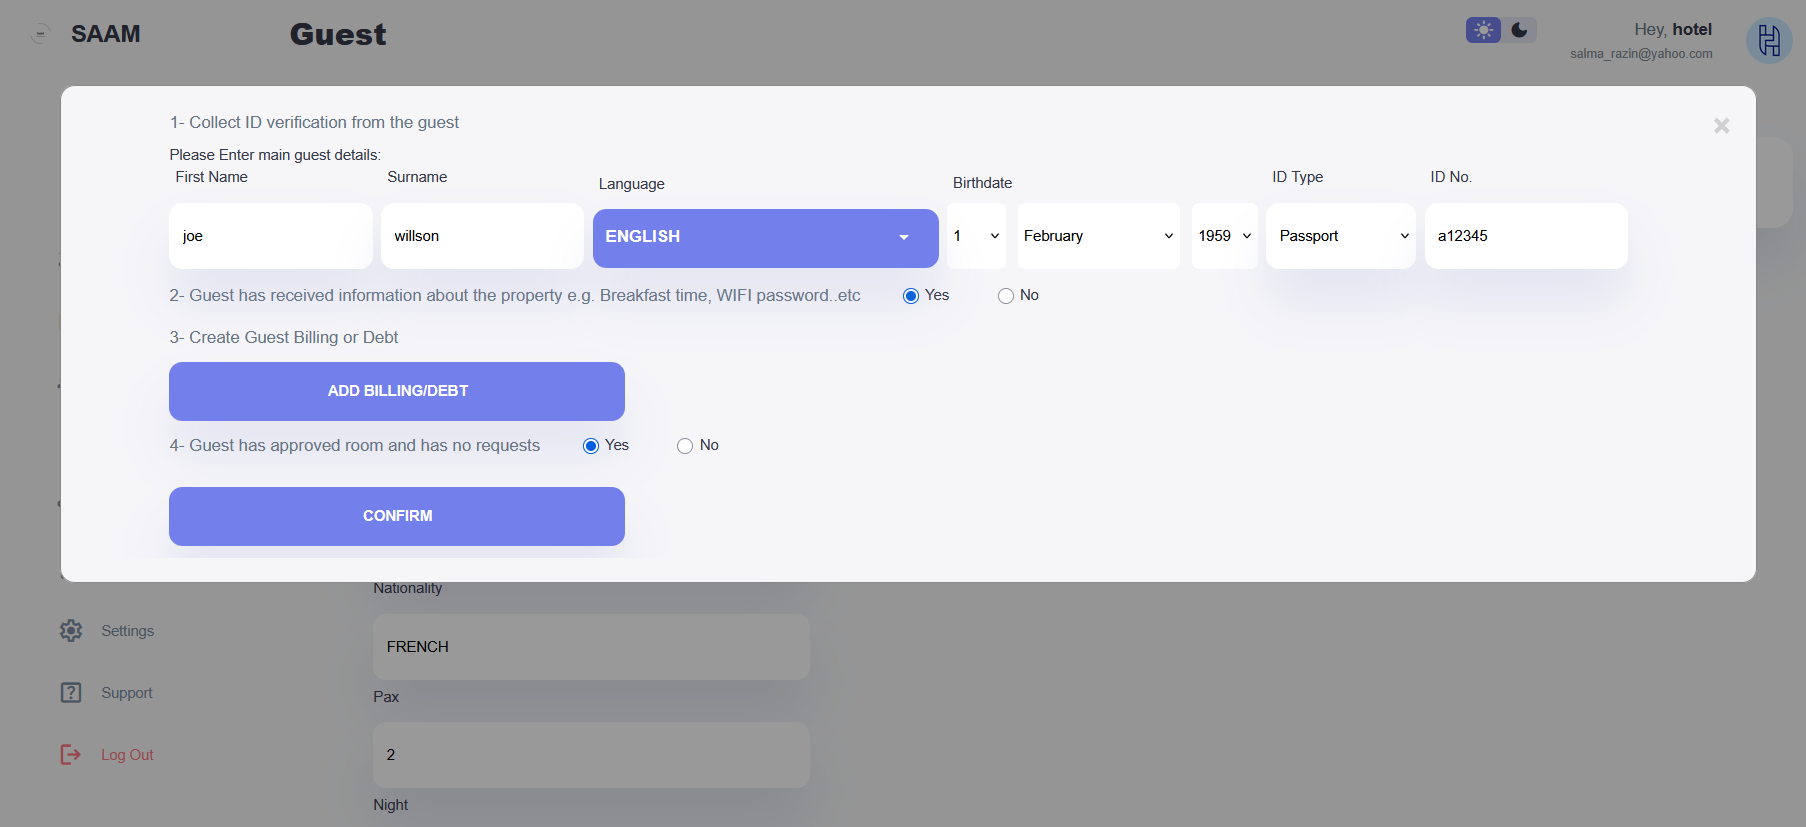Expand the Passport ID type dropdown
The width and height of the screenshot is (1806, 827).
tap(1340, 236)
